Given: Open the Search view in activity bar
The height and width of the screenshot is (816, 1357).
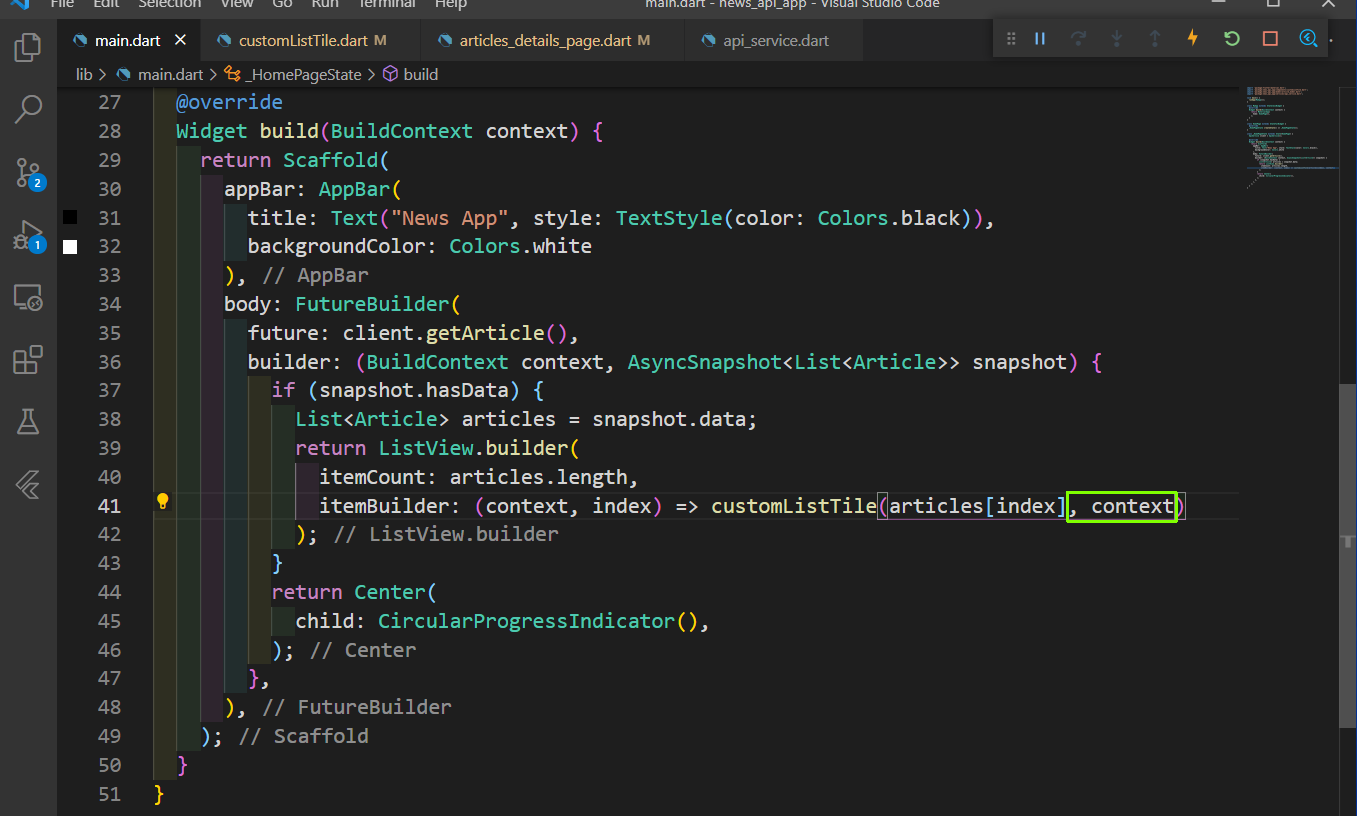Looking at the screenshot, I should click(x=28, y=109).
